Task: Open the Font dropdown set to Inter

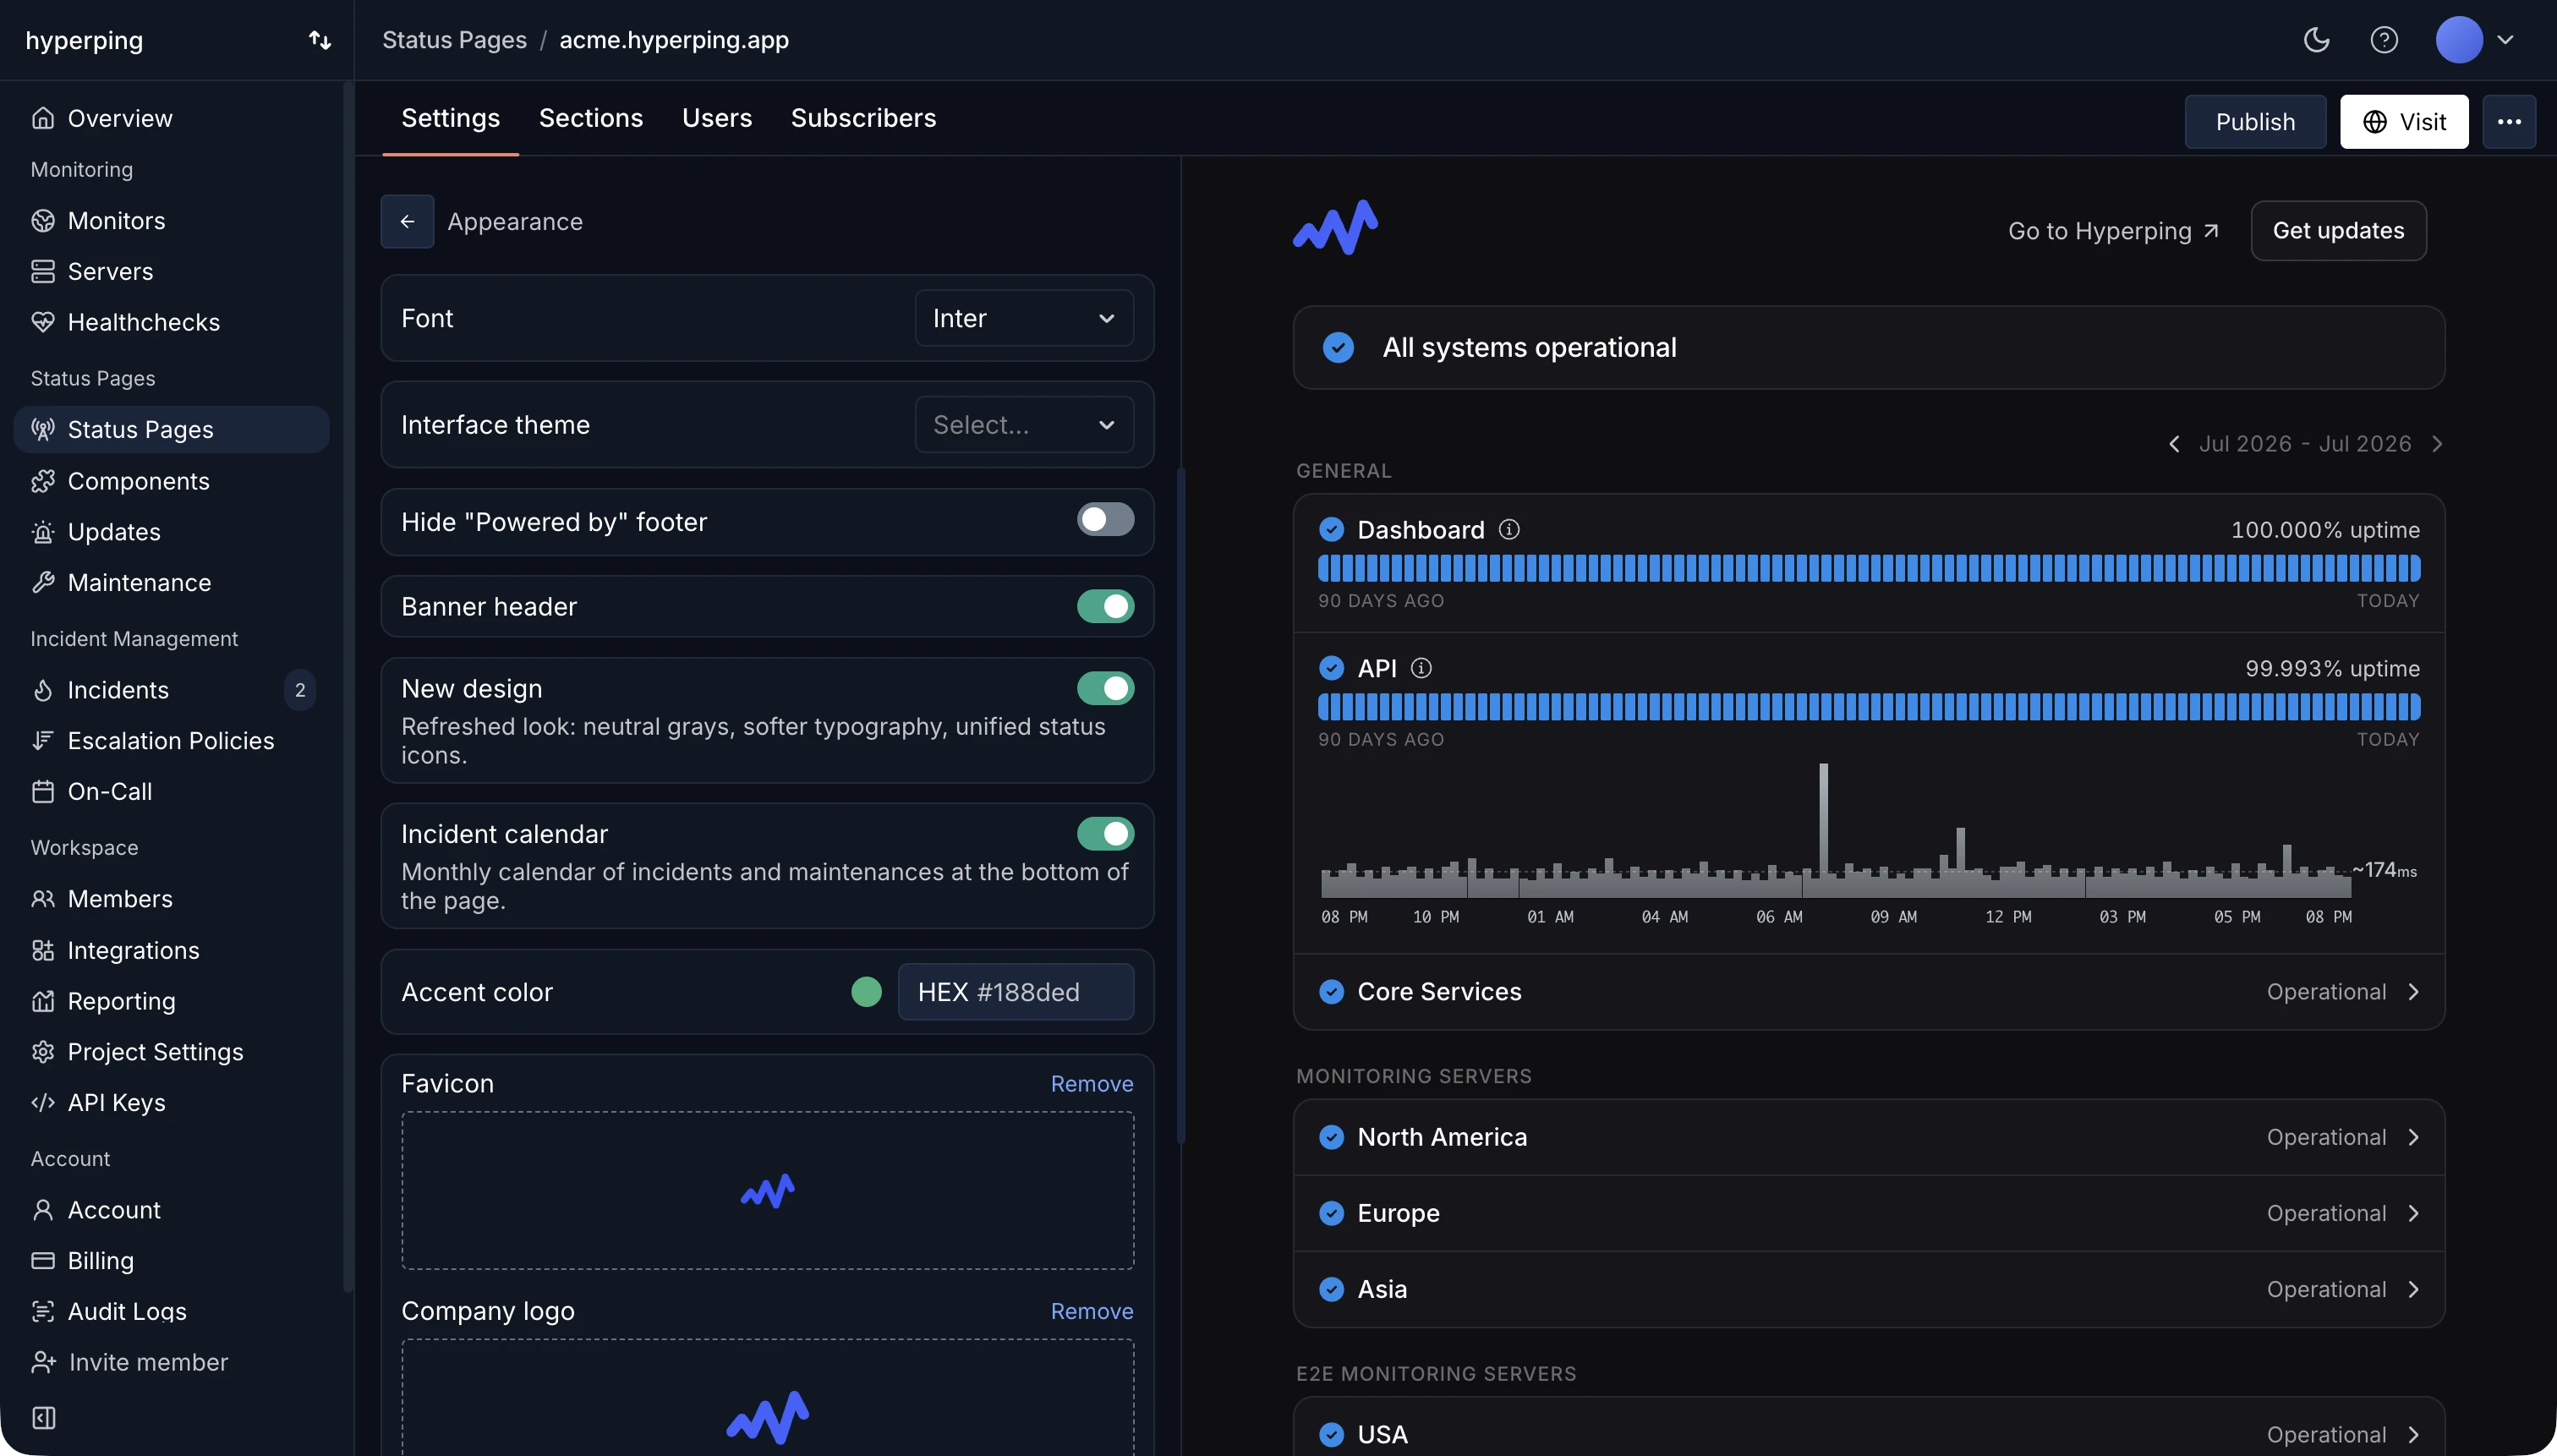Action: pyautogui.click(x=1024, y=318)
